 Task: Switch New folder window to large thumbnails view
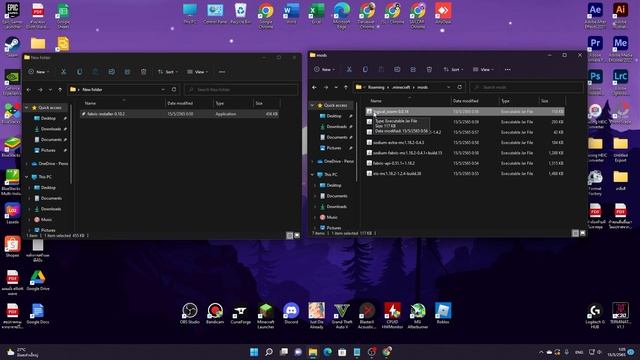point(297,236)
